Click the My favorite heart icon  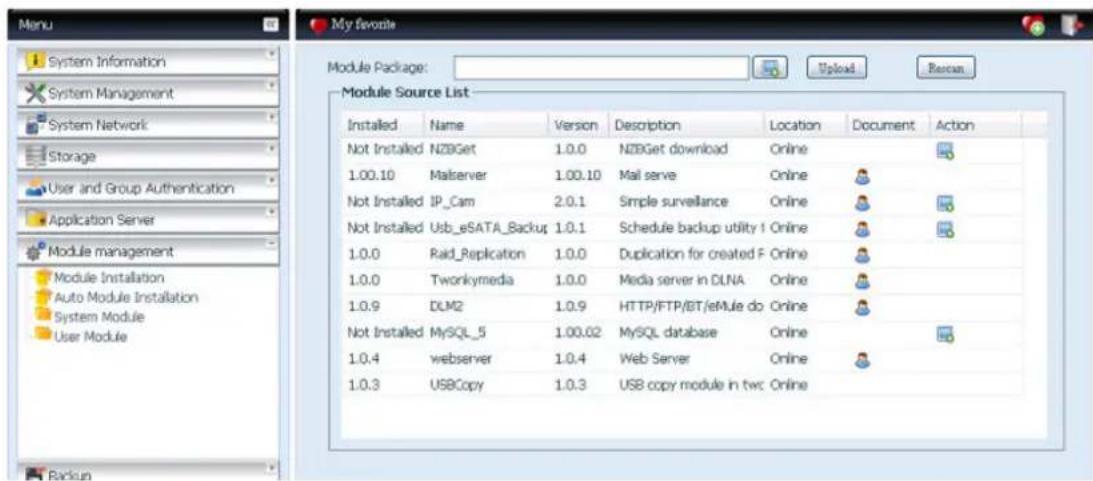click(x=319, y=26)
